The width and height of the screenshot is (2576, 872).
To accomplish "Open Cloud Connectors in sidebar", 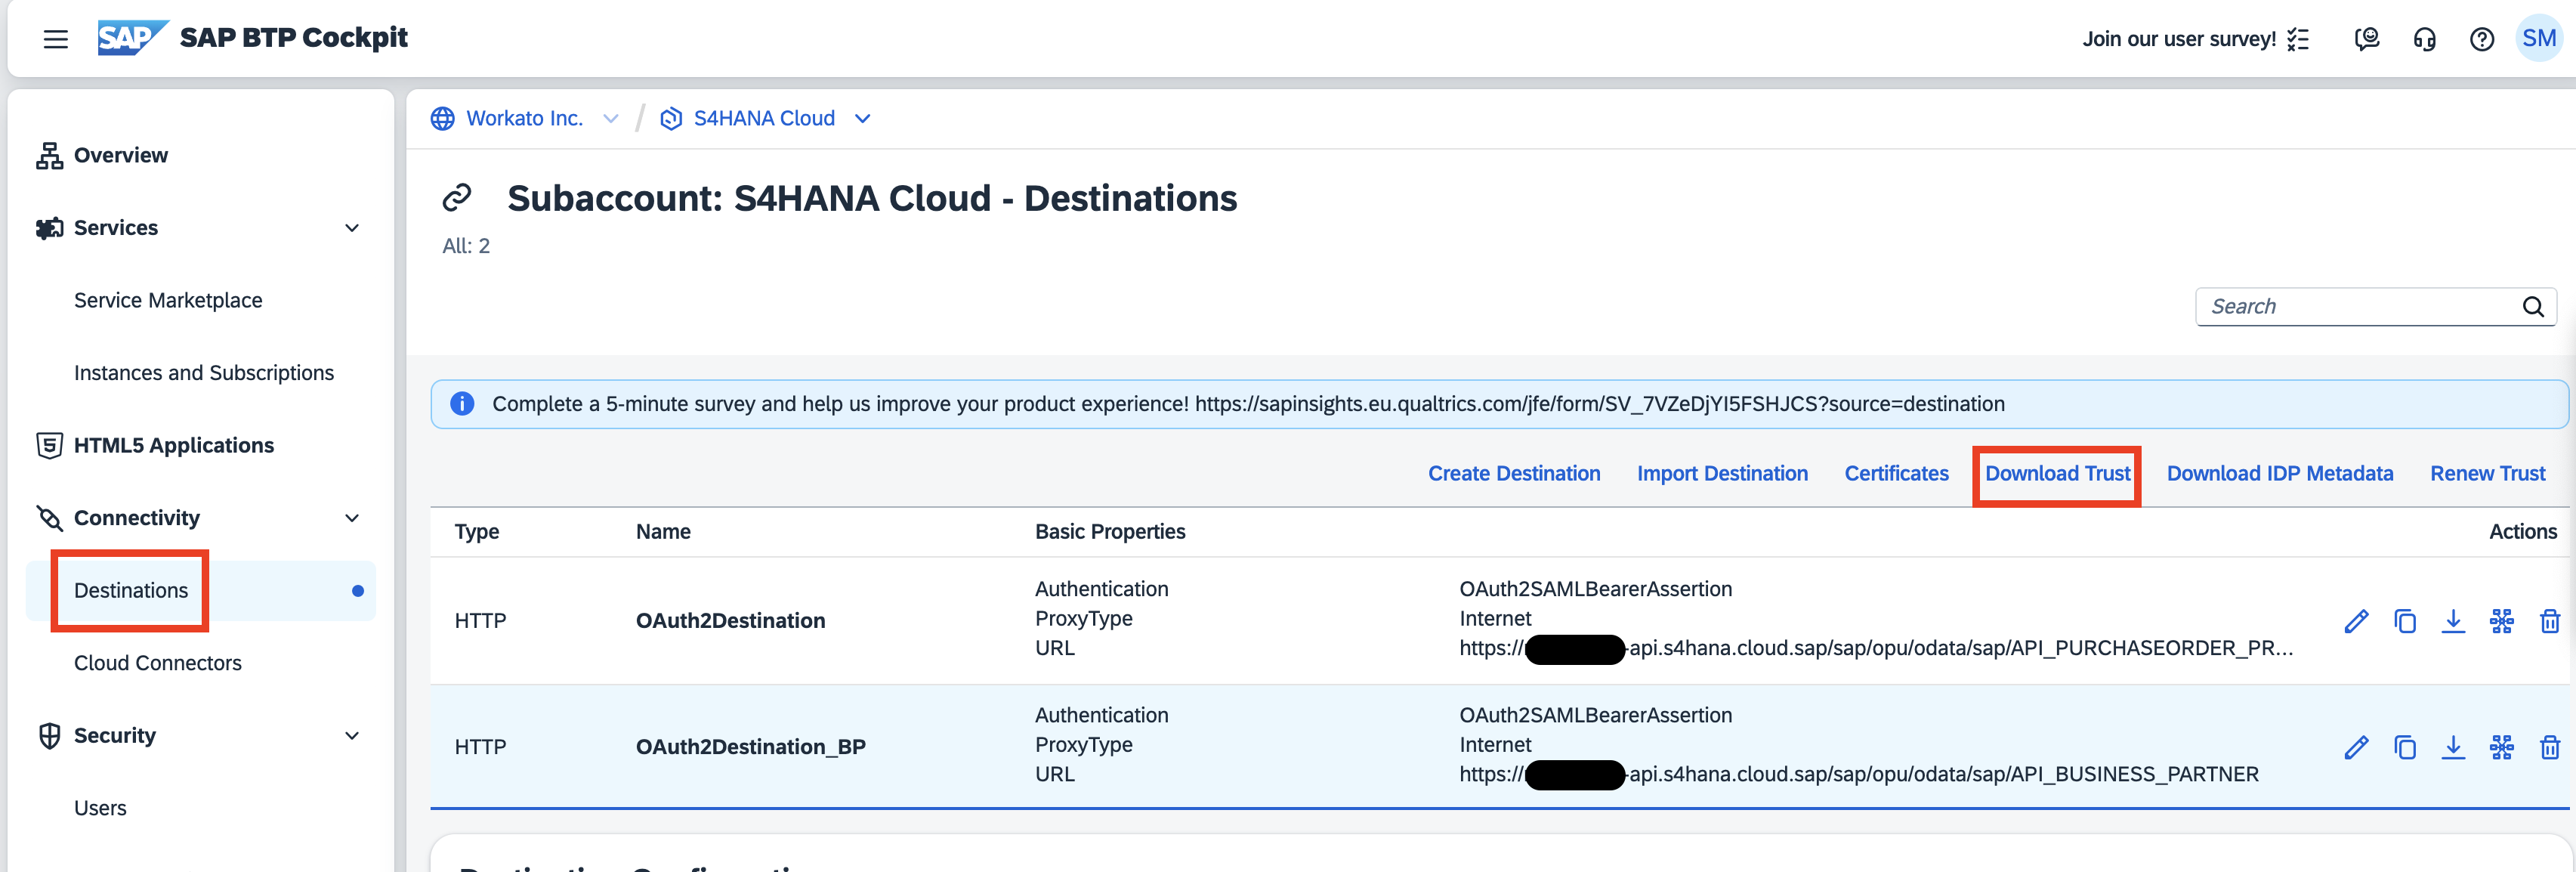I will tap(158, 663).
